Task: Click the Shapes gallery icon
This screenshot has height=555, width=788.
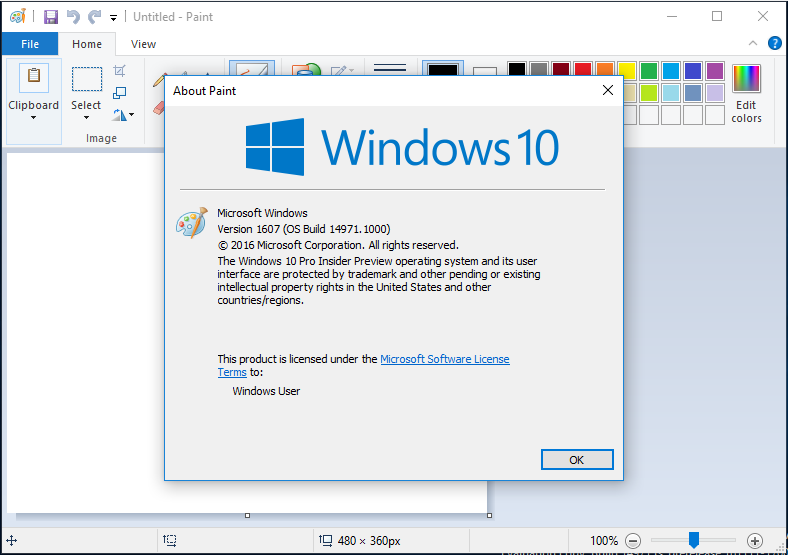Action: [306, 70]
